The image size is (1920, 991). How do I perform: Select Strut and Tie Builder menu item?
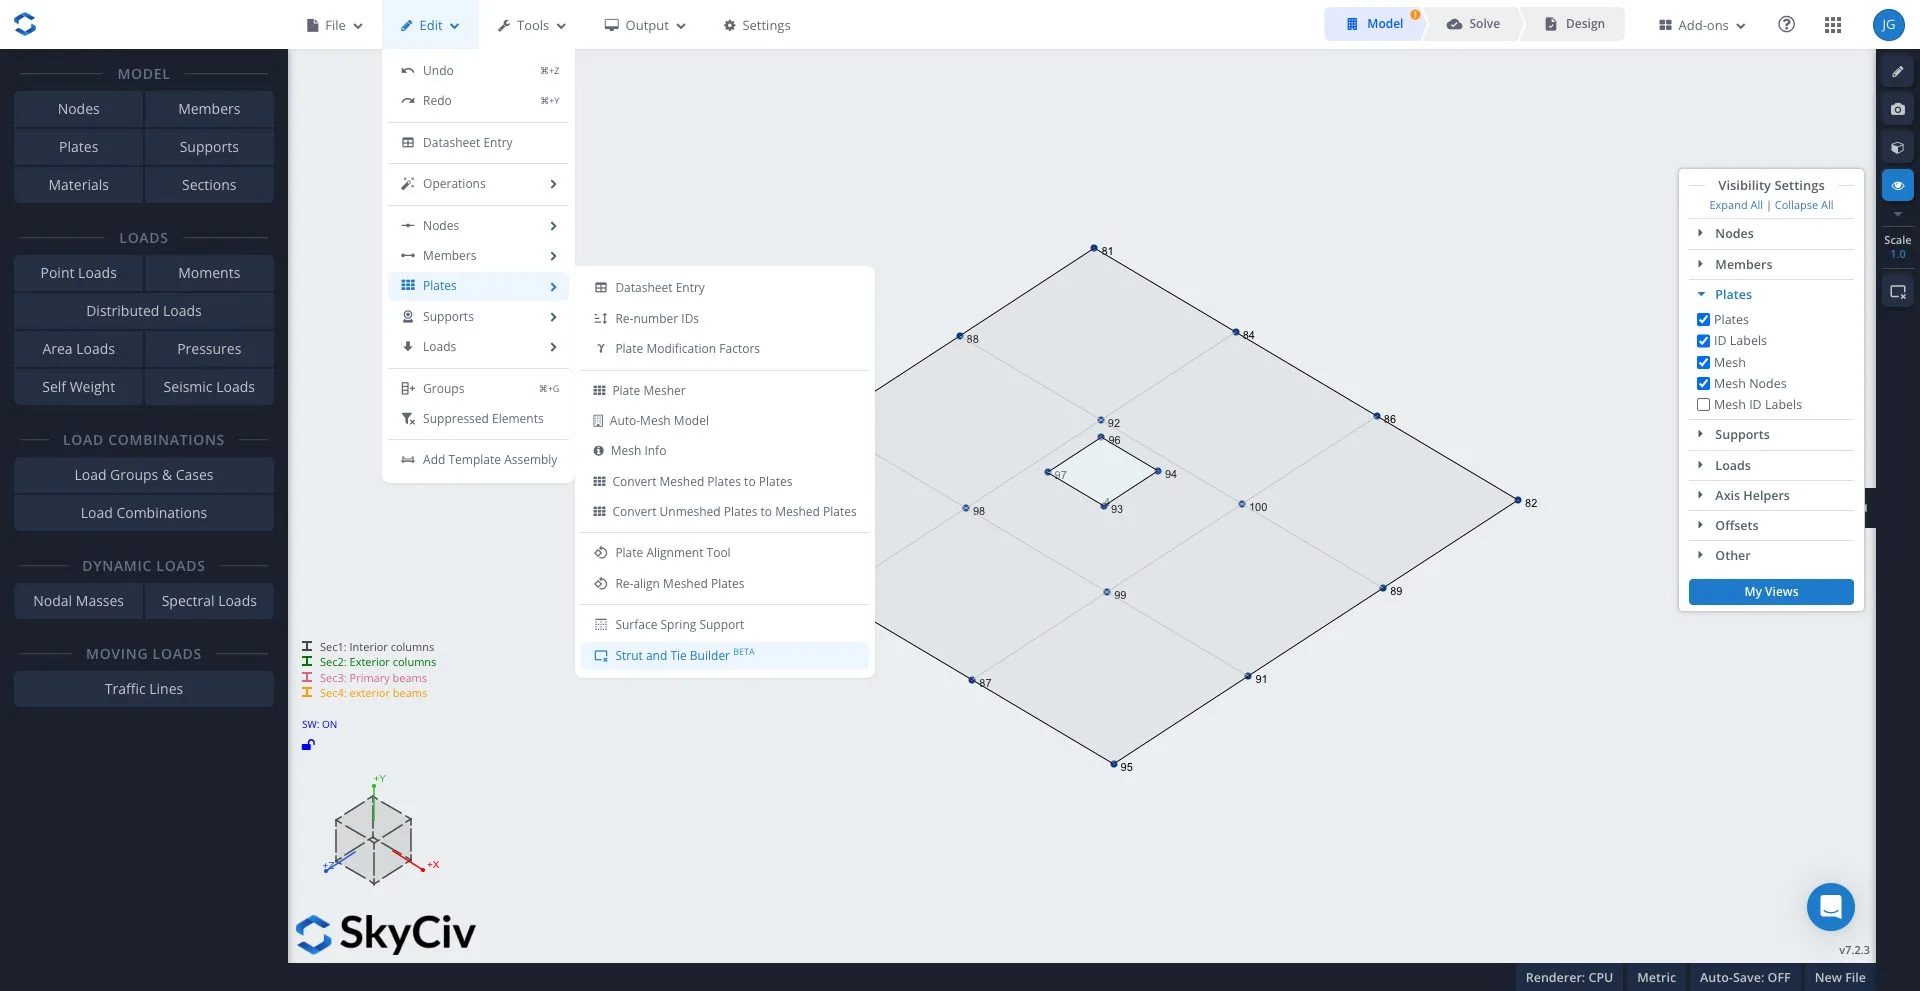click(x=672, y=656)
